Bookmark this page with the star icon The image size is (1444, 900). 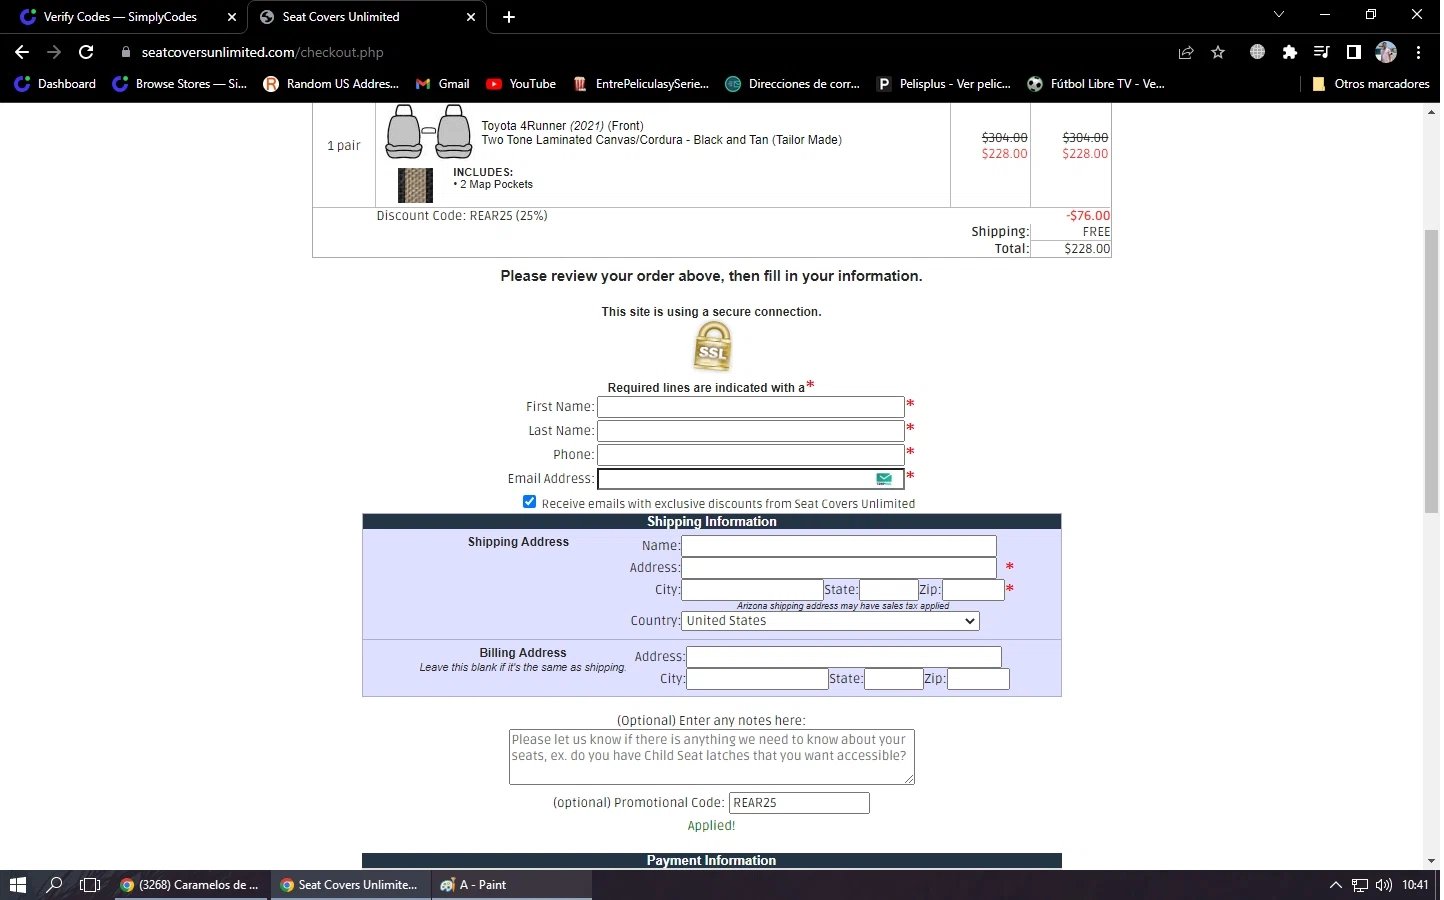tap(1218, 52)
